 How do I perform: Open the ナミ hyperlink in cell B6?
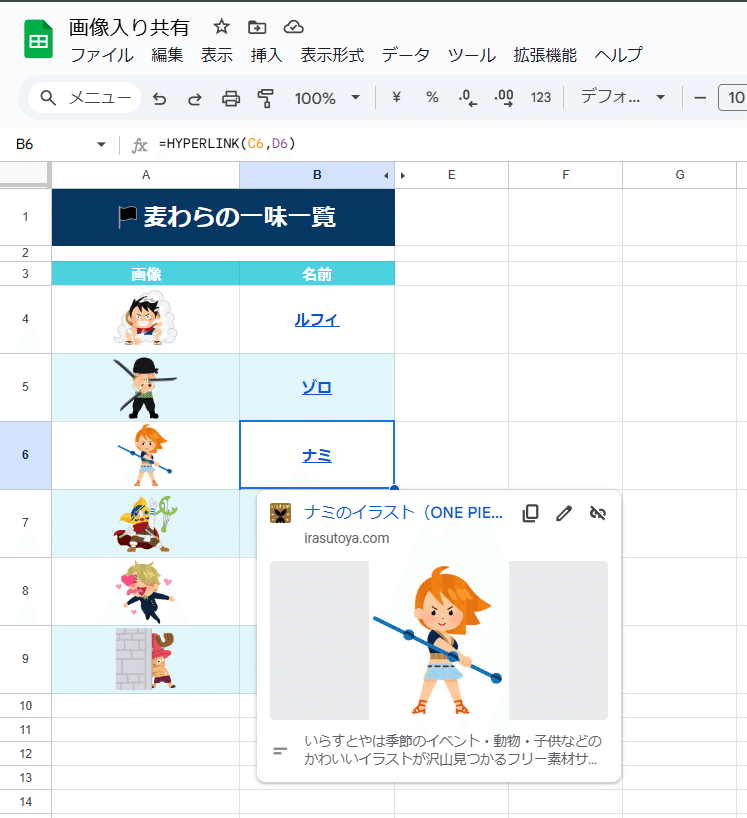pos(317,455)
